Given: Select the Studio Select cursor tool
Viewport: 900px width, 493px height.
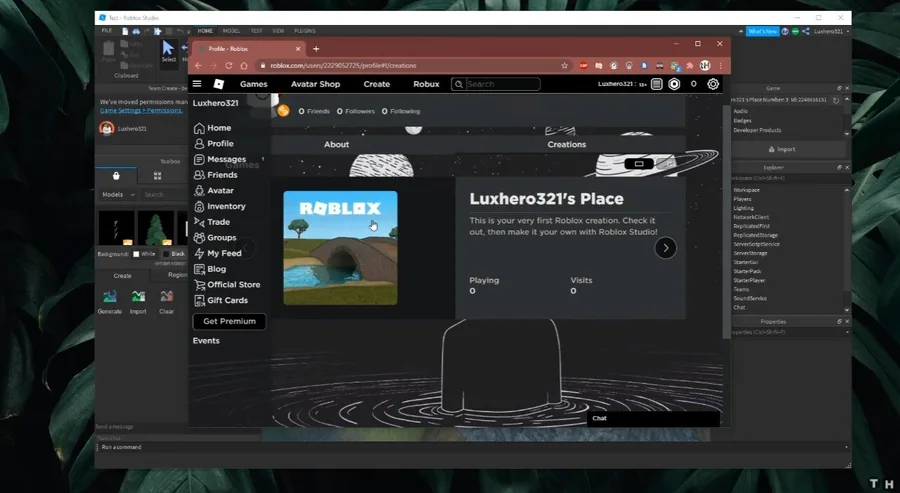Looking at the screenshot, I should point(169,51).
